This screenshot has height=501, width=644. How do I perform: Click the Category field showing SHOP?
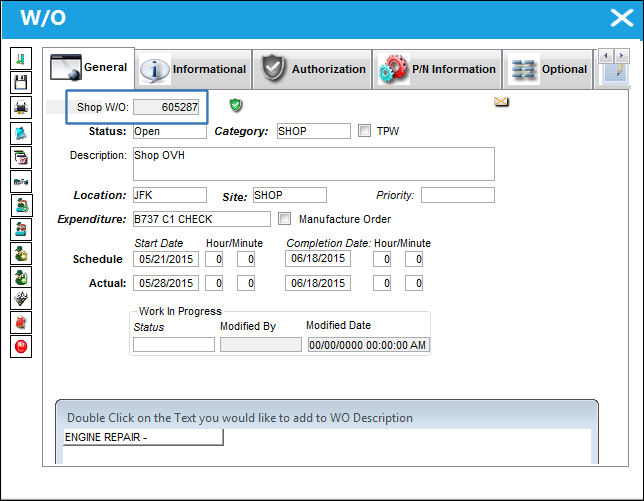(x=314, y=131)
